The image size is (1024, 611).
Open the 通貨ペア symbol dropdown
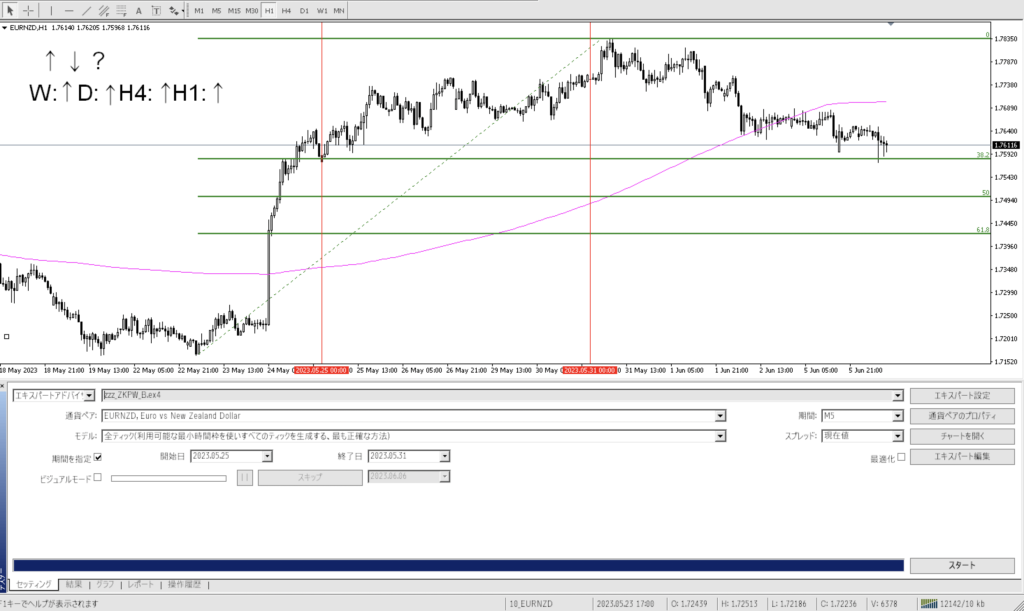[x=720, y=416]
